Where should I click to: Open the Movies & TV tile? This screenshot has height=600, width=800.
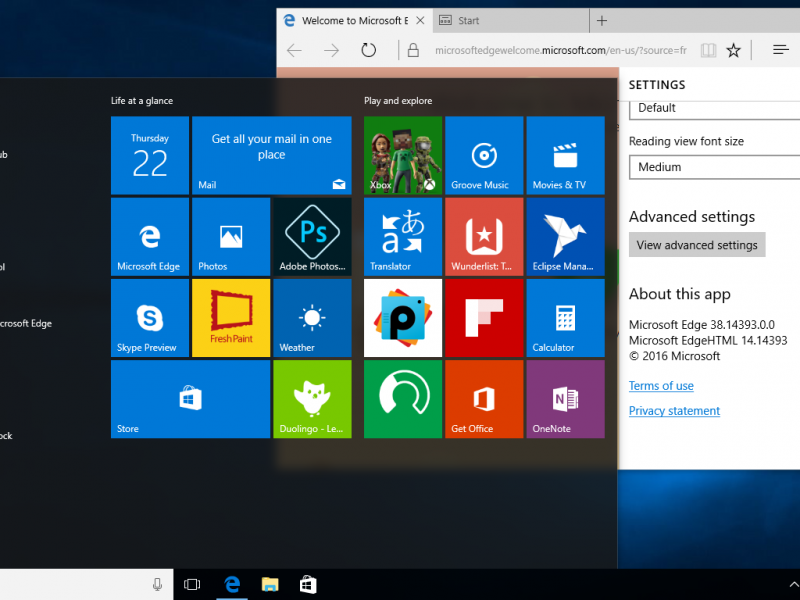(x=565, y=155)
